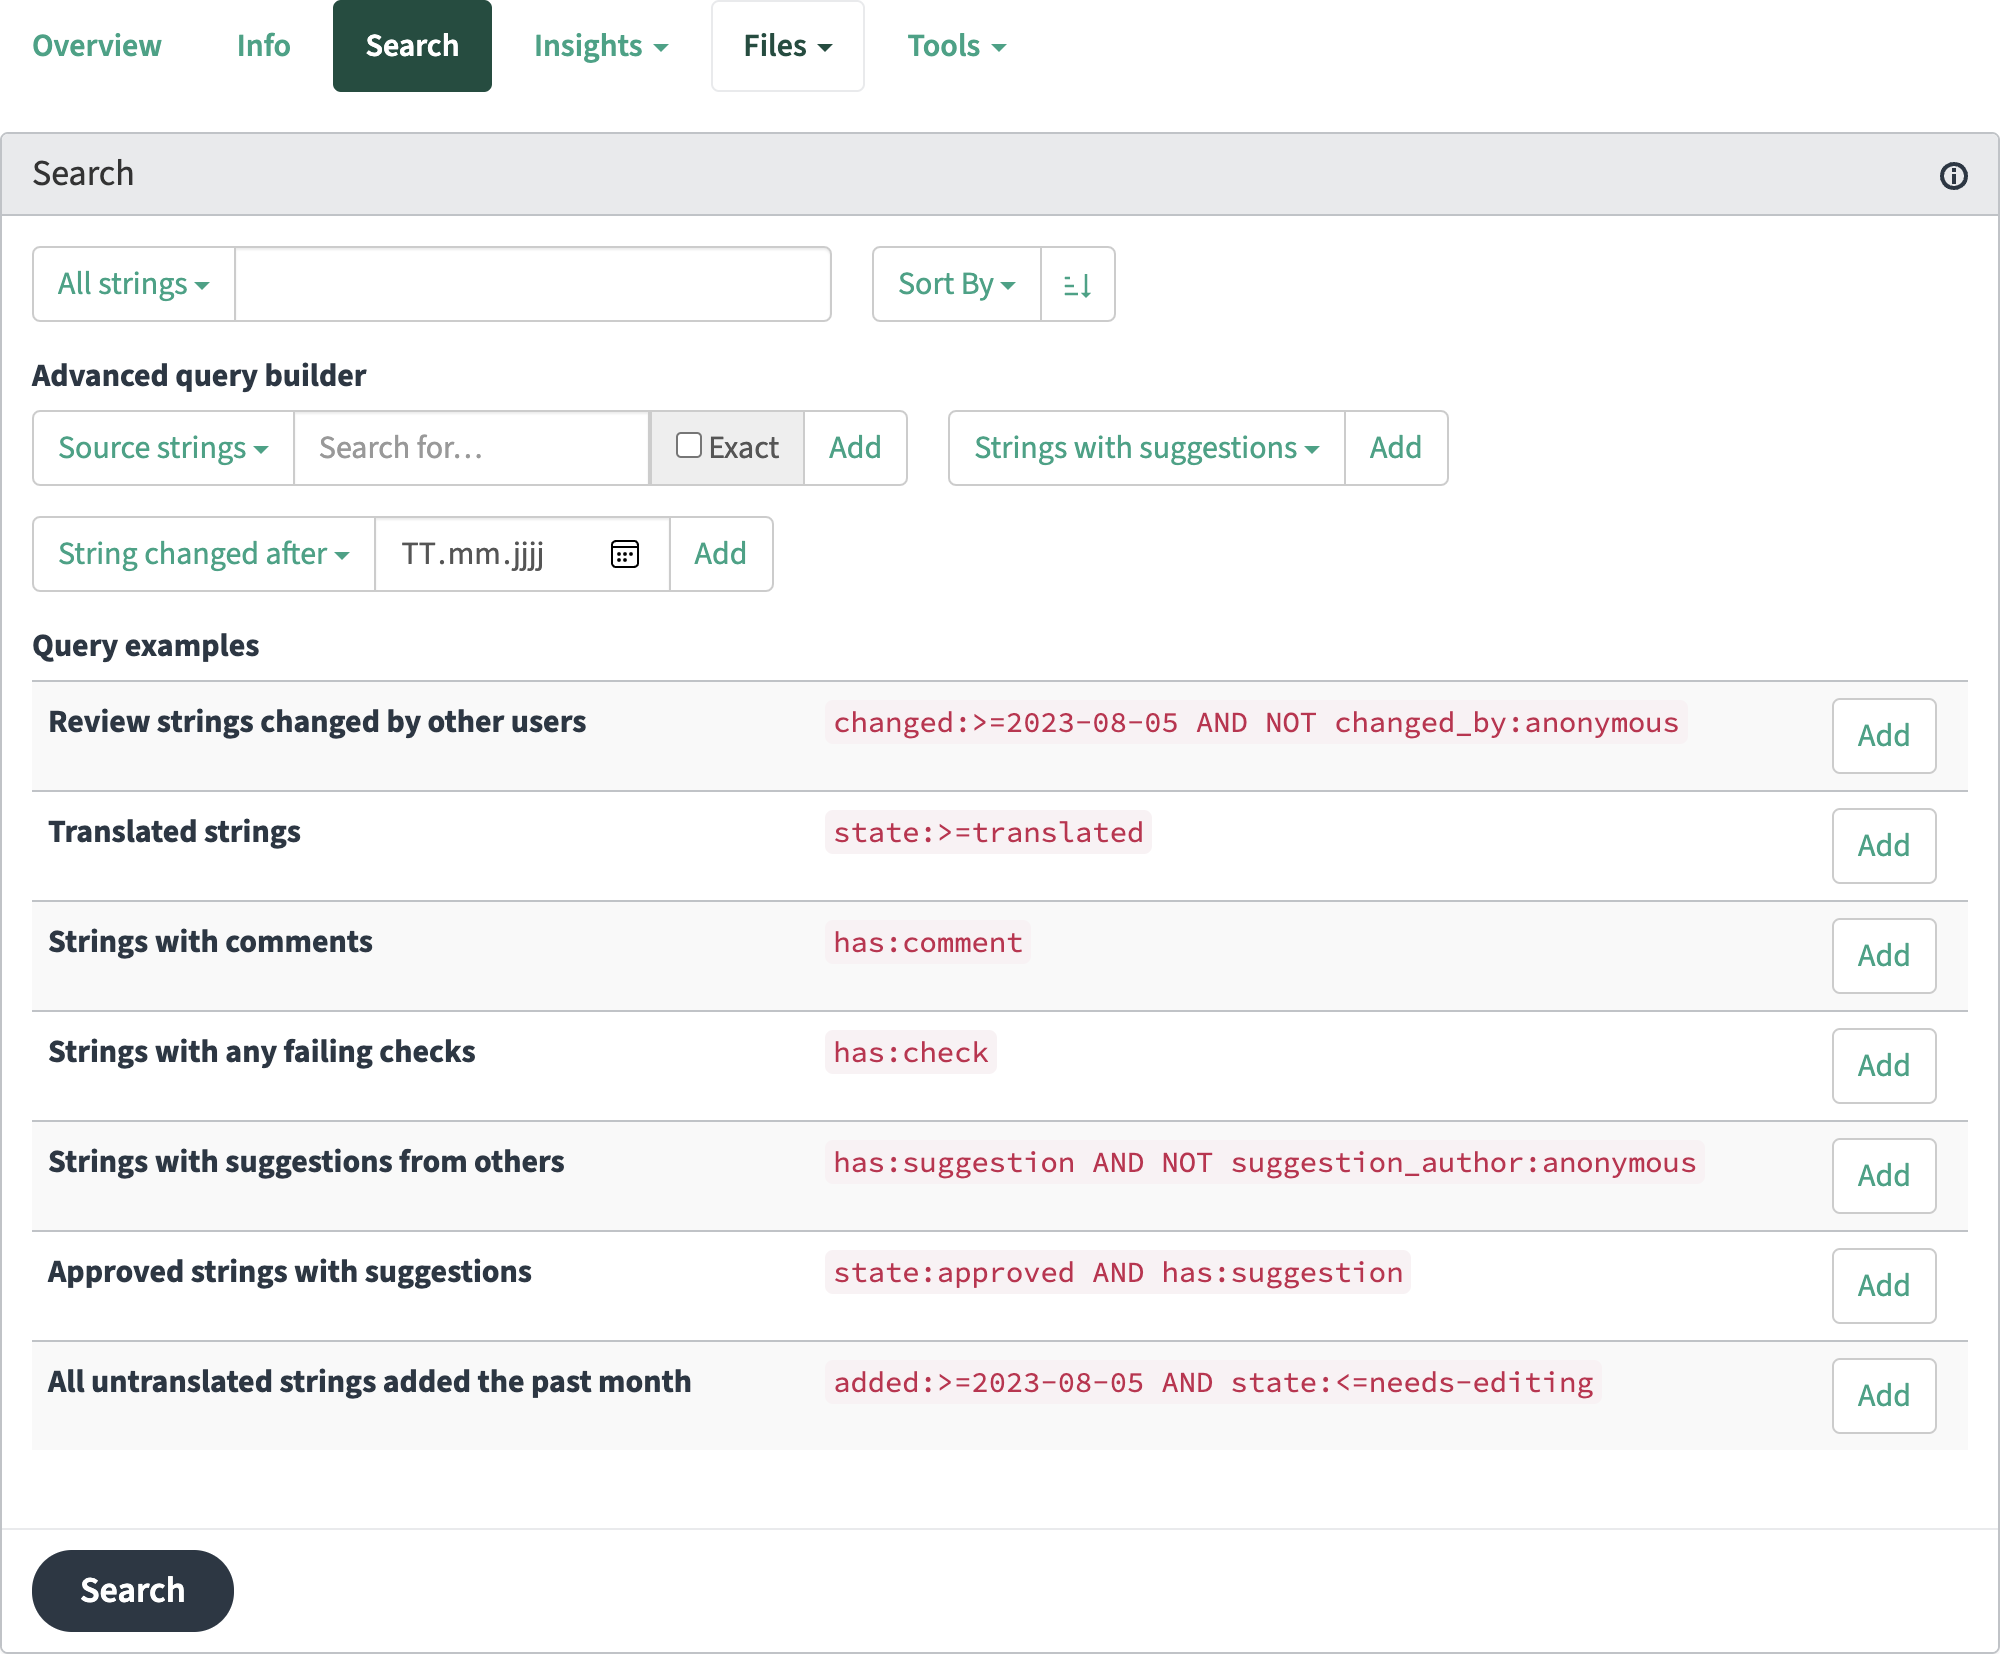Enable the Exact checkbox

[688, 445]
